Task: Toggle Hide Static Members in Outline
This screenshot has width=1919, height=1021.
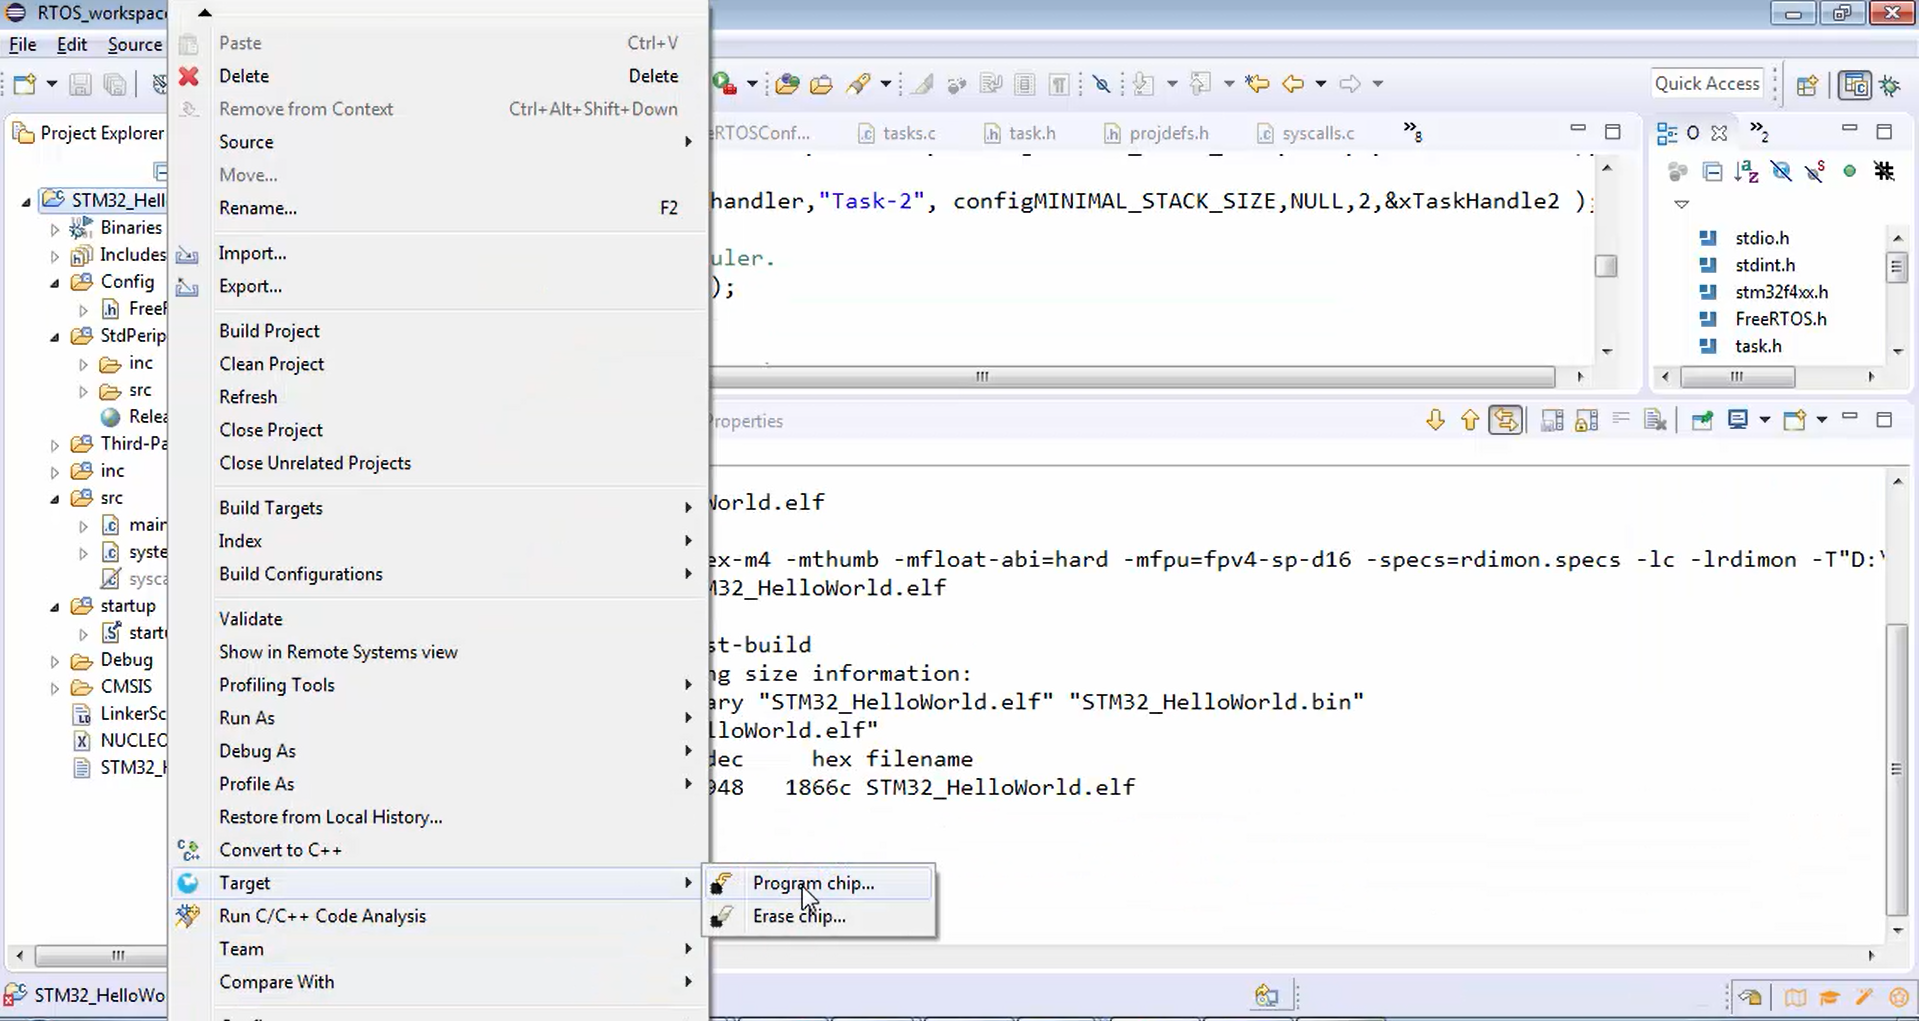Action: pyautogui.click(x=1815, y=172)
